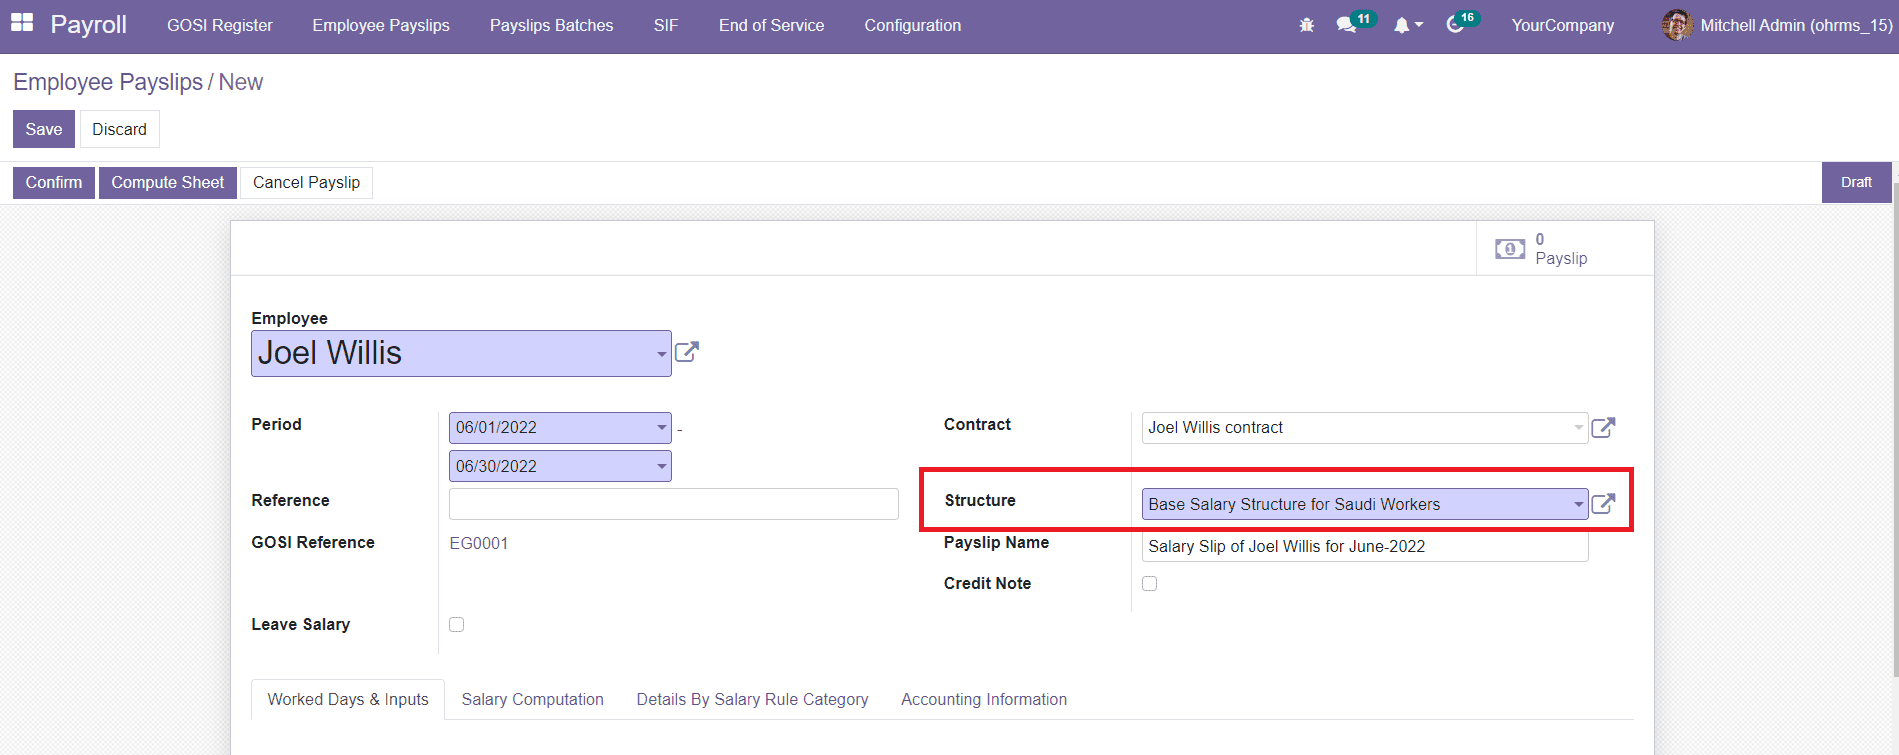Viewport: 1899px width, 755px height.
Task: Open the Structure dropdown list
Action: [x=1578, y=504]
